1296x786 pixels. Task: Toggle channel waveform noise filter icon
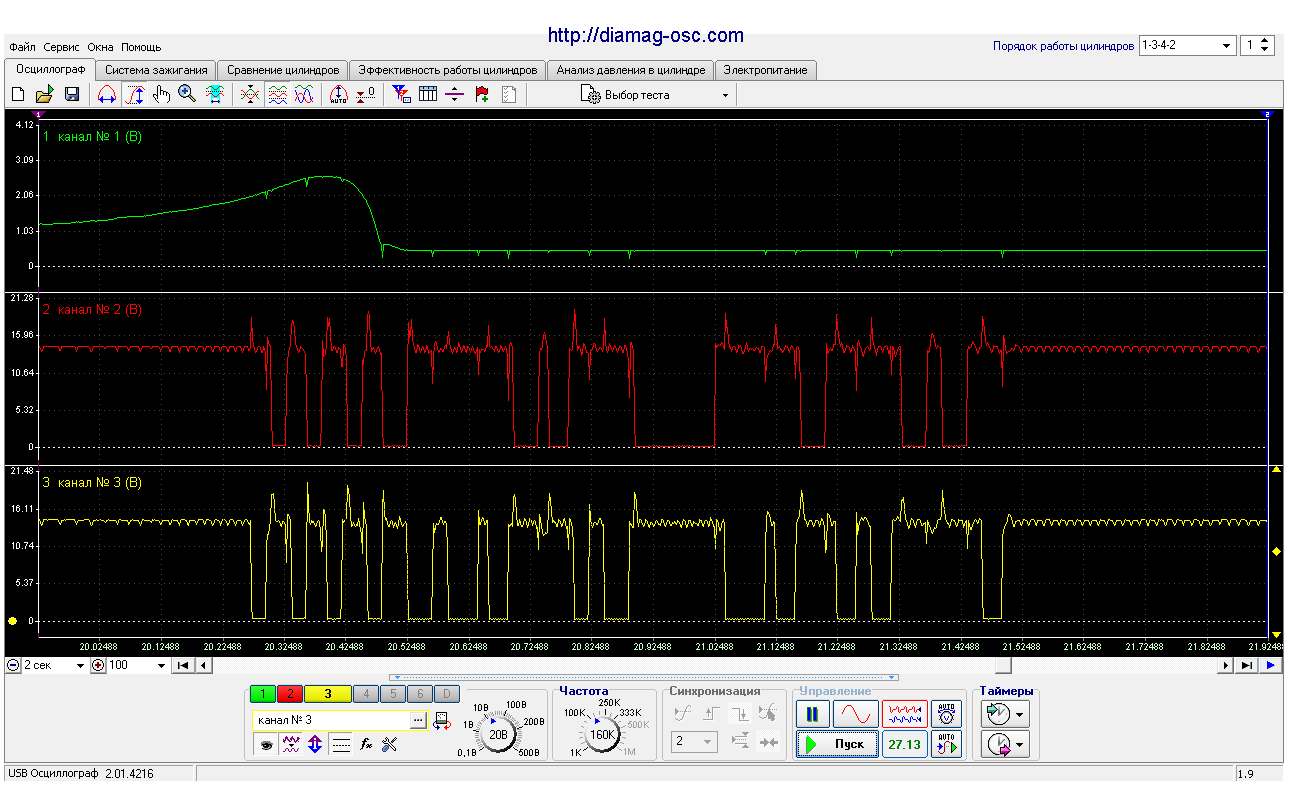click(x=290, y=744)
